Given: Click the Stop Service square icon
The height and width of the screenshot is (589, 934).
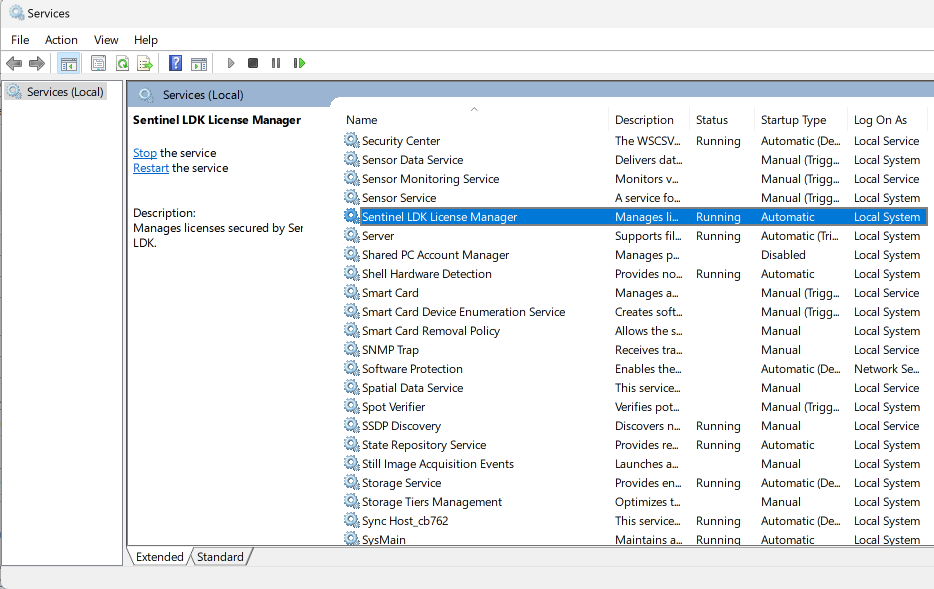Looking at the screenshot, I should (x=253, y=63).
